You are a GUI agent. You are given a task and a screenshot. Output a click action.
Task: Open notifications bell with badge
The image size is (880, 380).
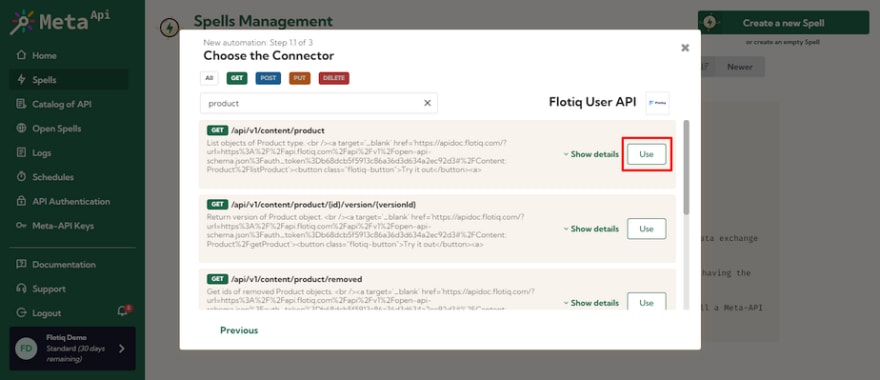tap(123, 310)
